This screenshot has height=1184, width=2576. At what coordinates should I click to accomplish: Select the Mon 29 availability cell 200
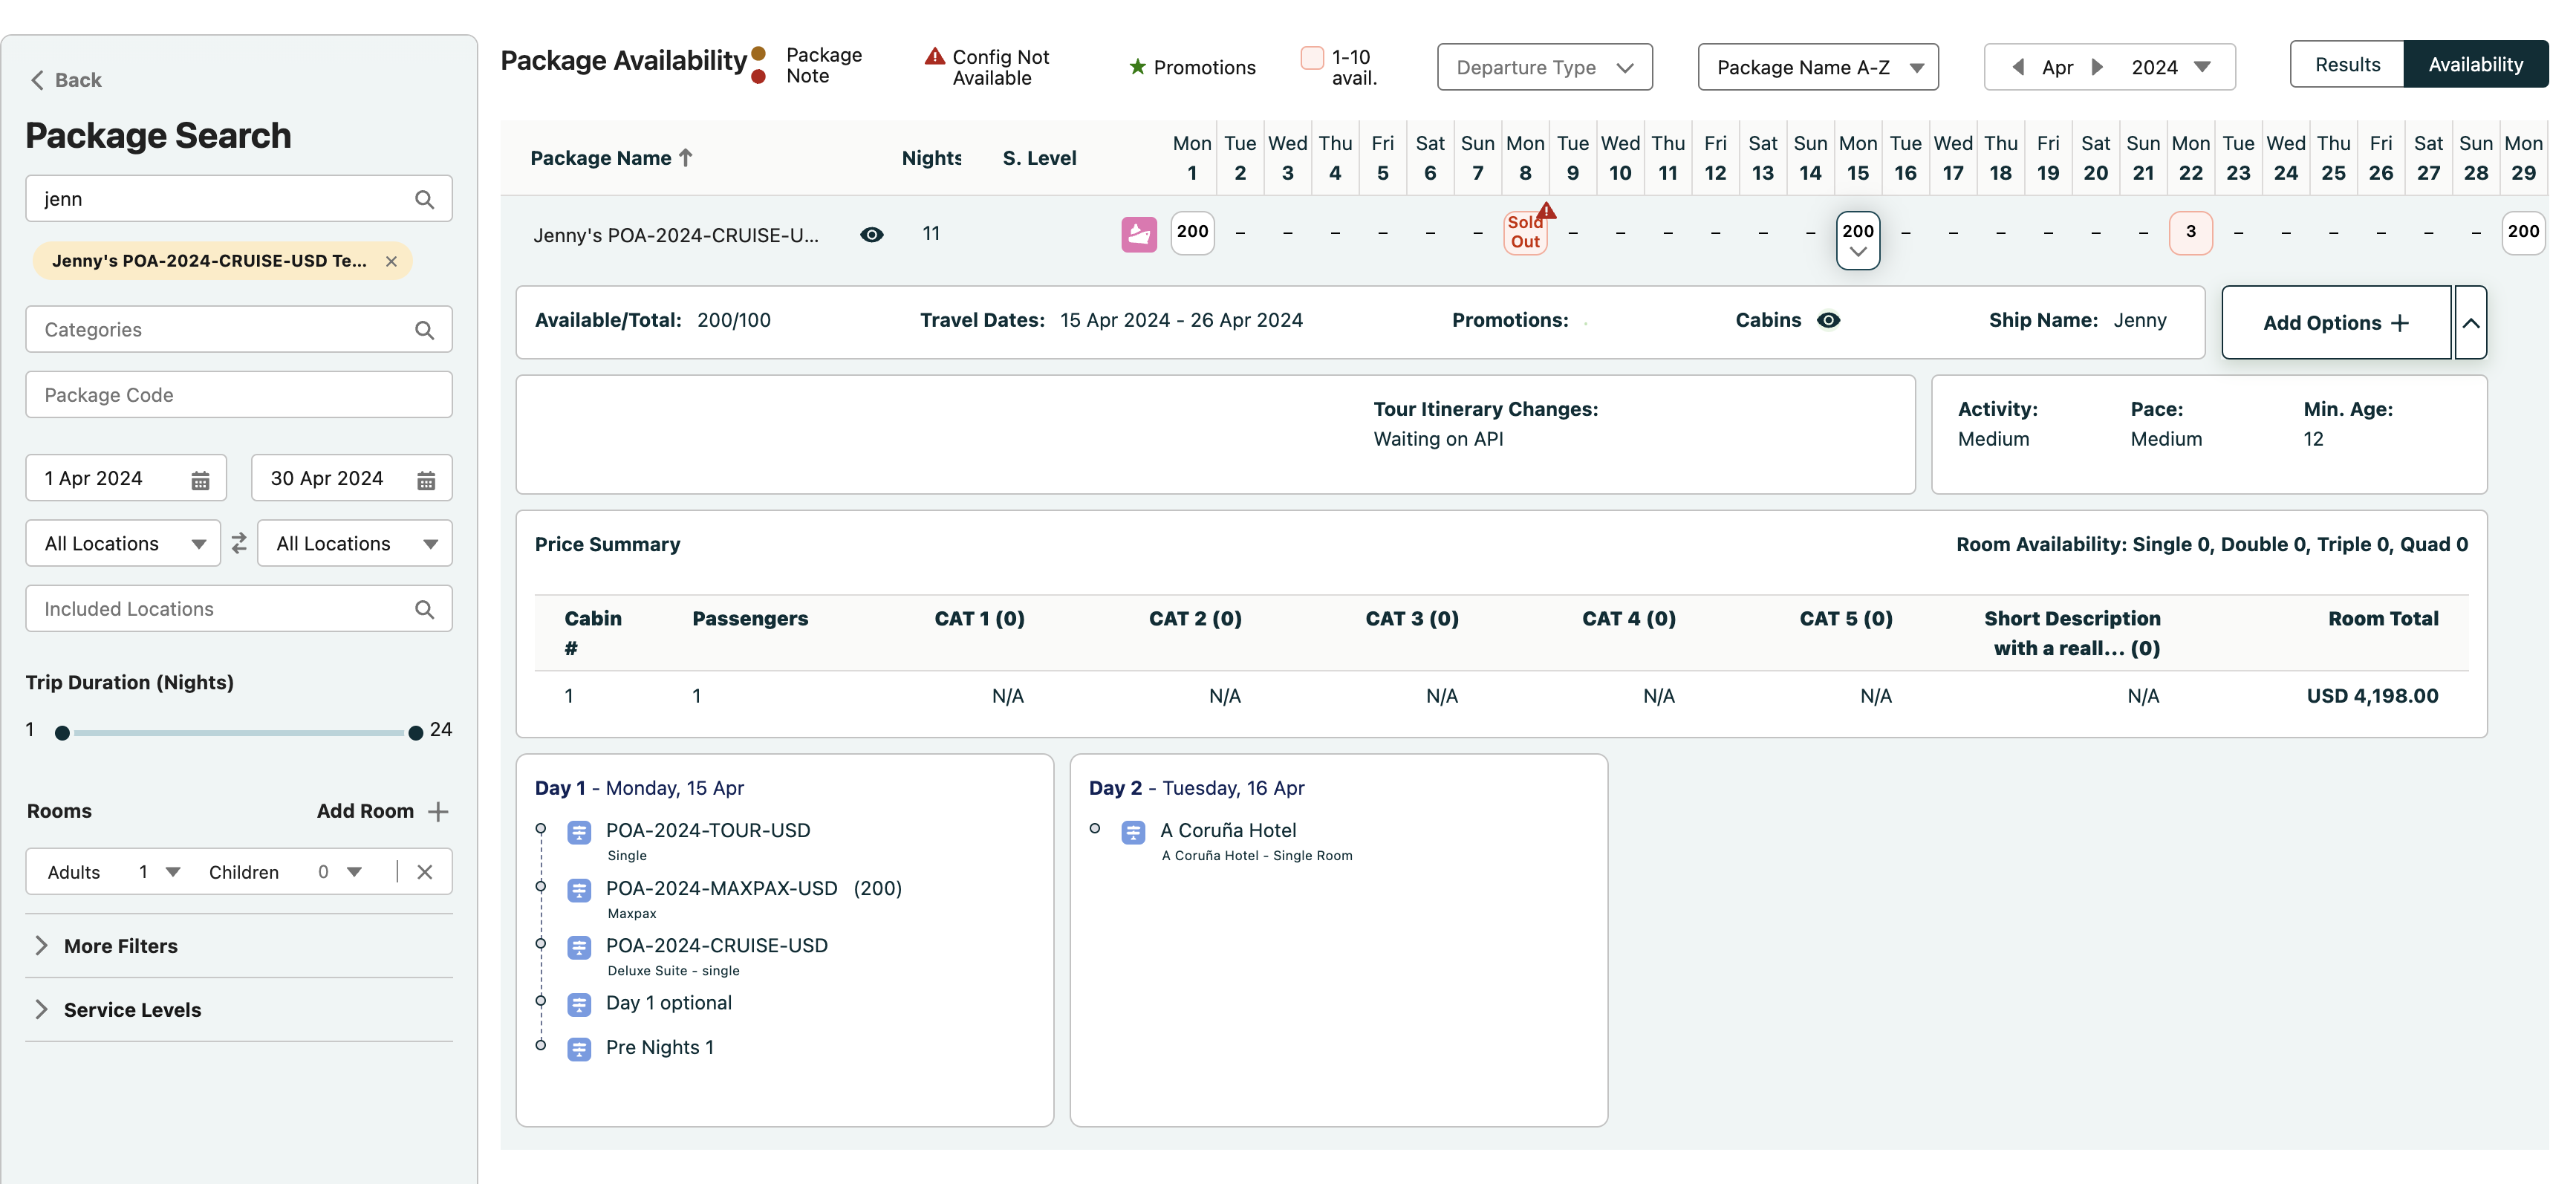2523,232
